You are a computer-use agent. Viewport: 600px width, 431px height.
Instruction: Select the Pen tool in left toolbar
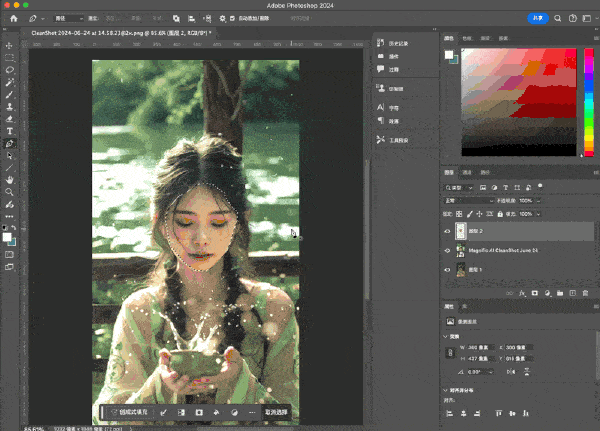click(x=9, y=144)
